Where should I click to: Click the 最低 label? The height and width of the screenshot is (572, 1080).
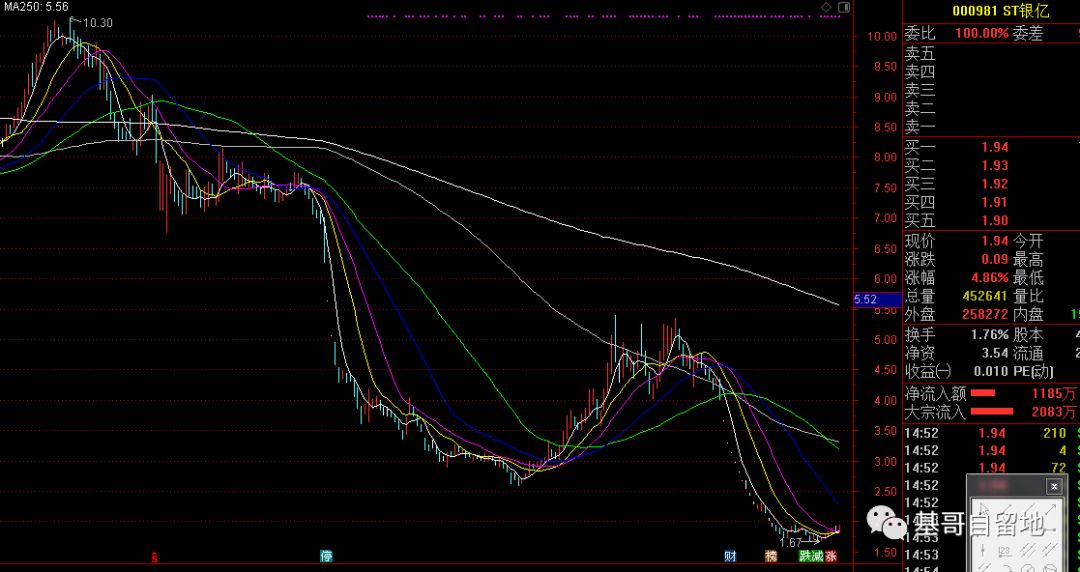[1028, 278]
